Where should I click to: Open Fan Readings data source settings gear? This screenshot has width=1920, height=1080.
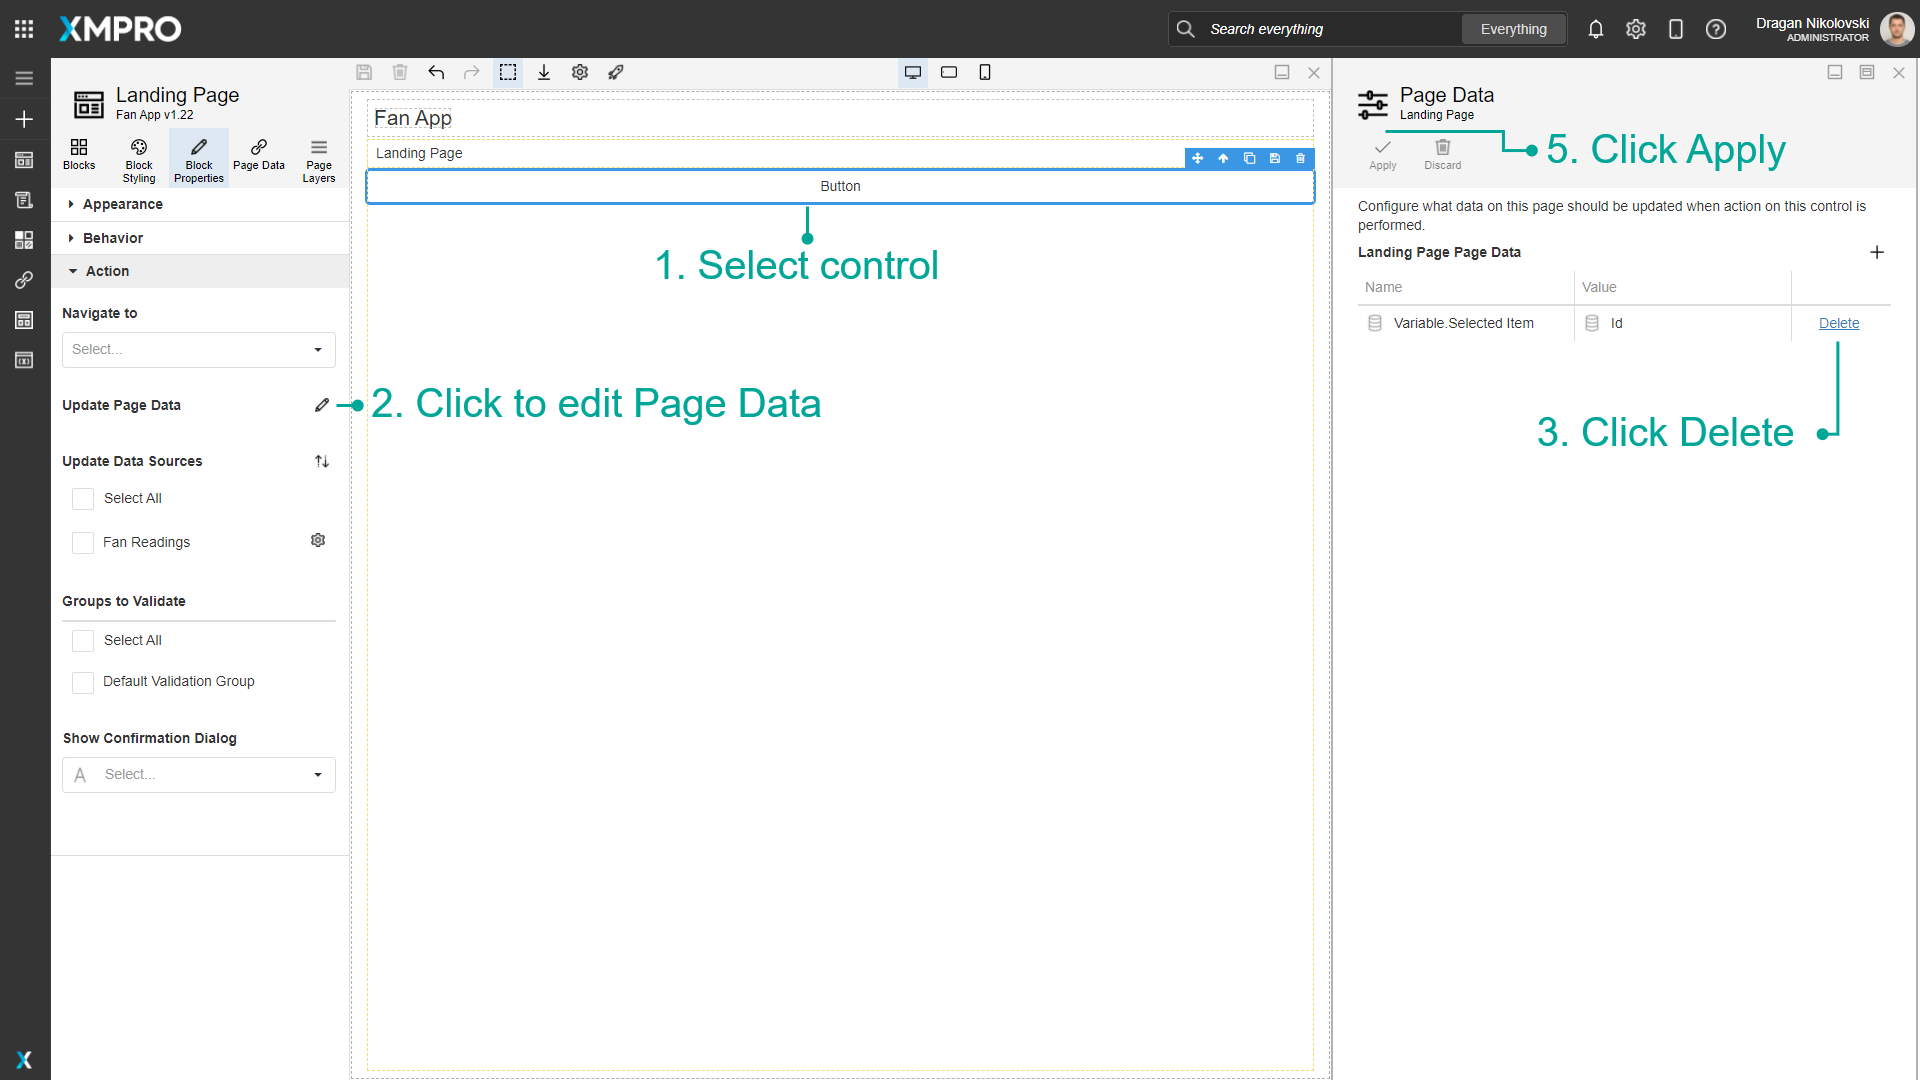tap(318, 540)
